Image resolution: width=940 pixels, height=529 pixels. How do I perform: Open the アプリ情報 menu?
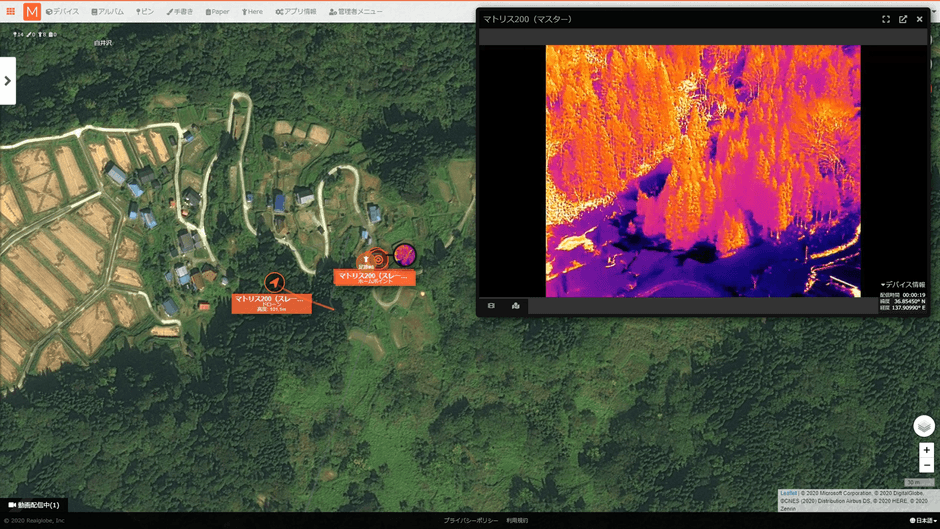[296, 11]
